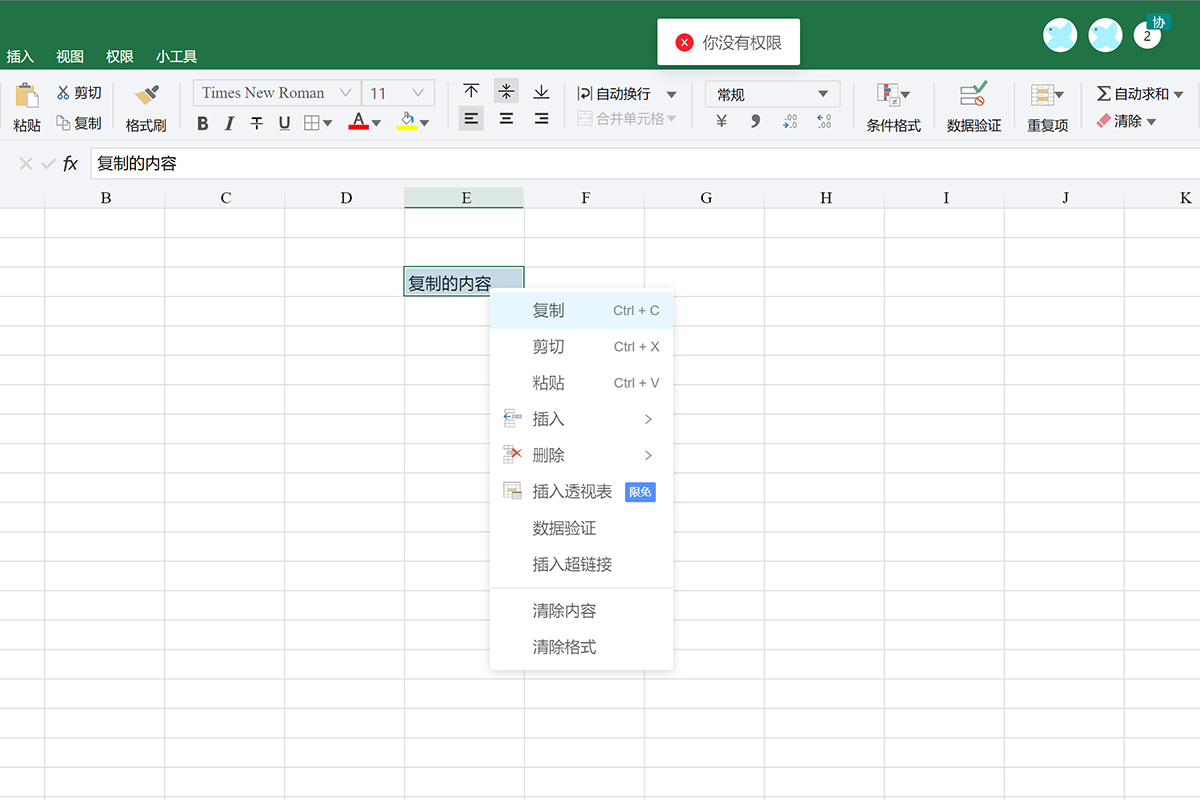Choose 剪切 in the context menu

click(581, 347)
